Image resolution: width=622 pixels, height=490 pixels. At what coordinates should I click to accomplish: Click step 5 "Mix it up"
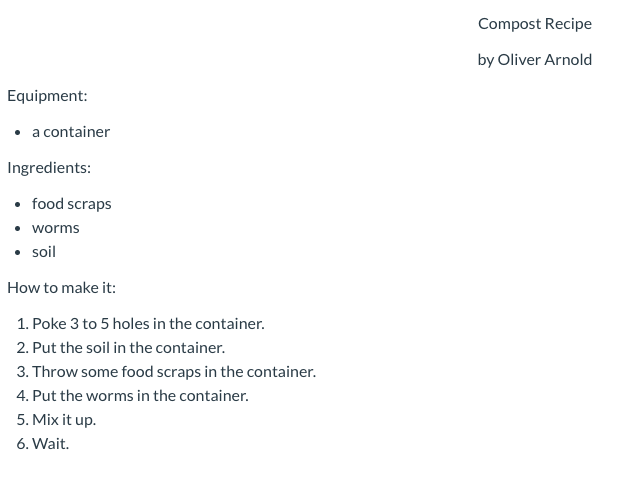coord(64,419)
